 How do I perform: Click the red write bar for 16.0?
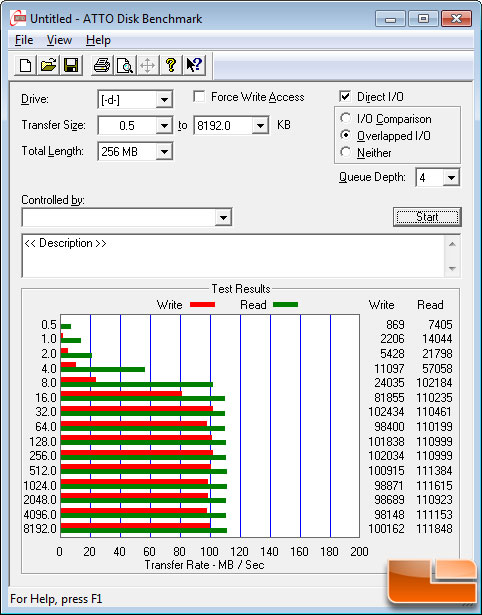pyautogui.click(x=121, y=393)
